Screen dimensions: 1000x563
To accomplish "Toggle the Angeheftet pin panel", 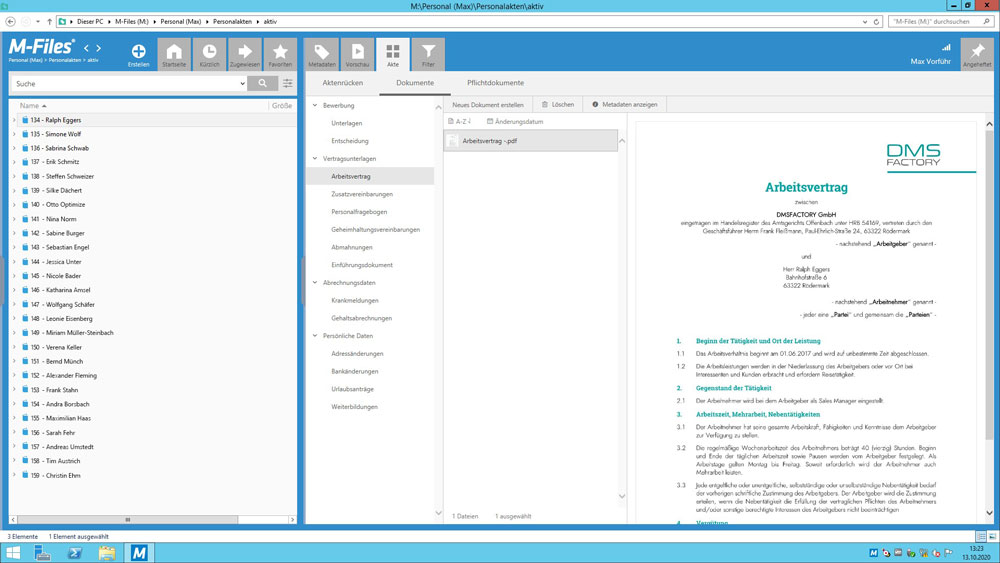I will tap(976, 54).
